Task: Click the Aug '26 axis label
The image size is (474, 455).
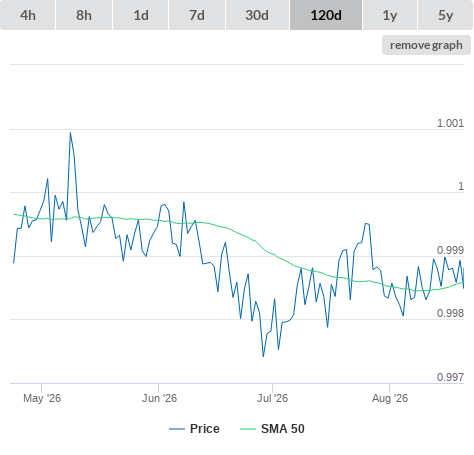Action: point(390,398)
